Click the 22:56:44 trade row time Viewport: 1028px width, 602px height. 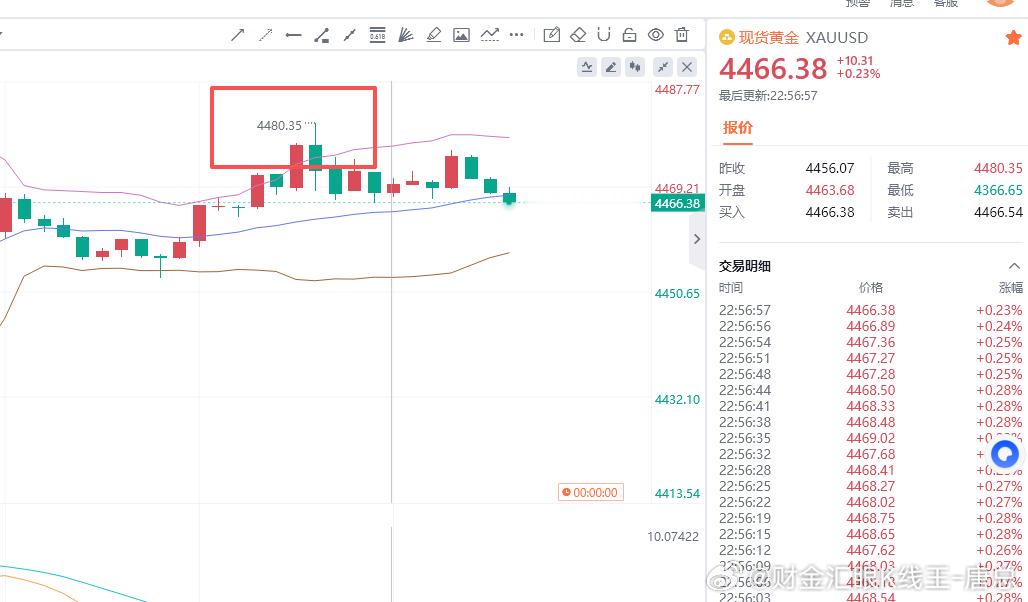pyautogui.click(x=745, y=390)
